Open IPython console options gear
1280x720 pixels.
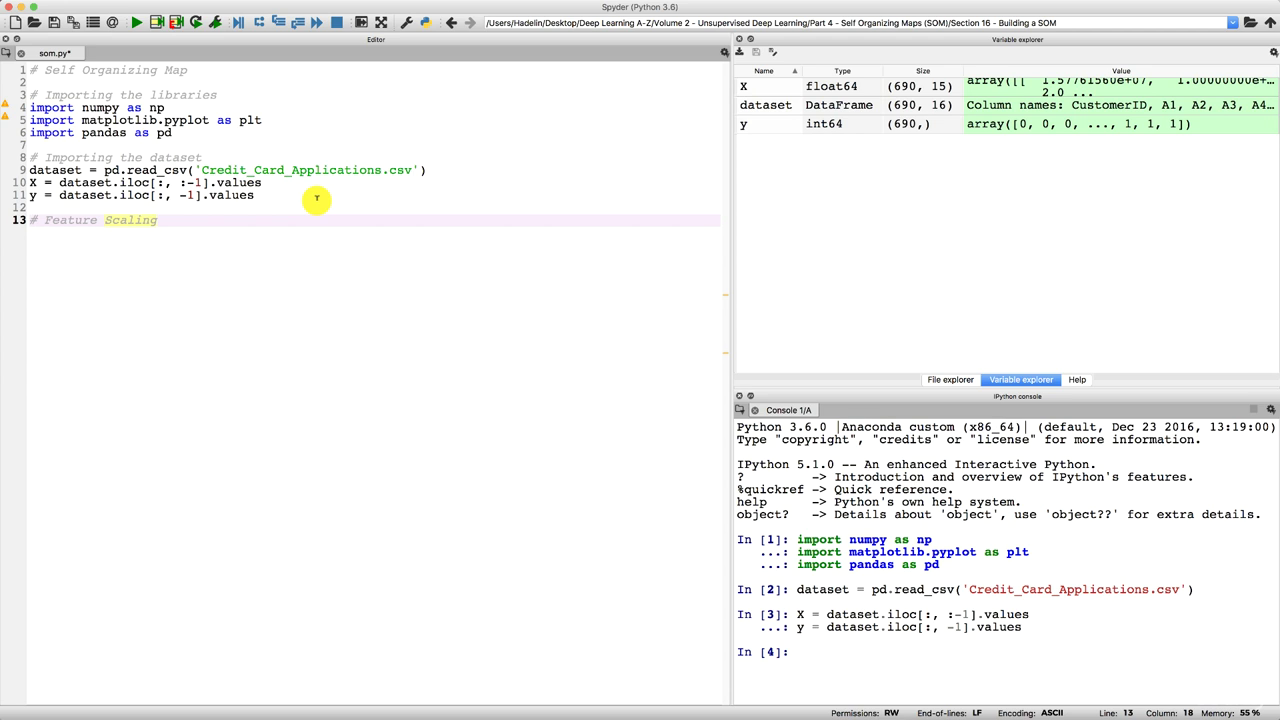tap(1271, 409)
